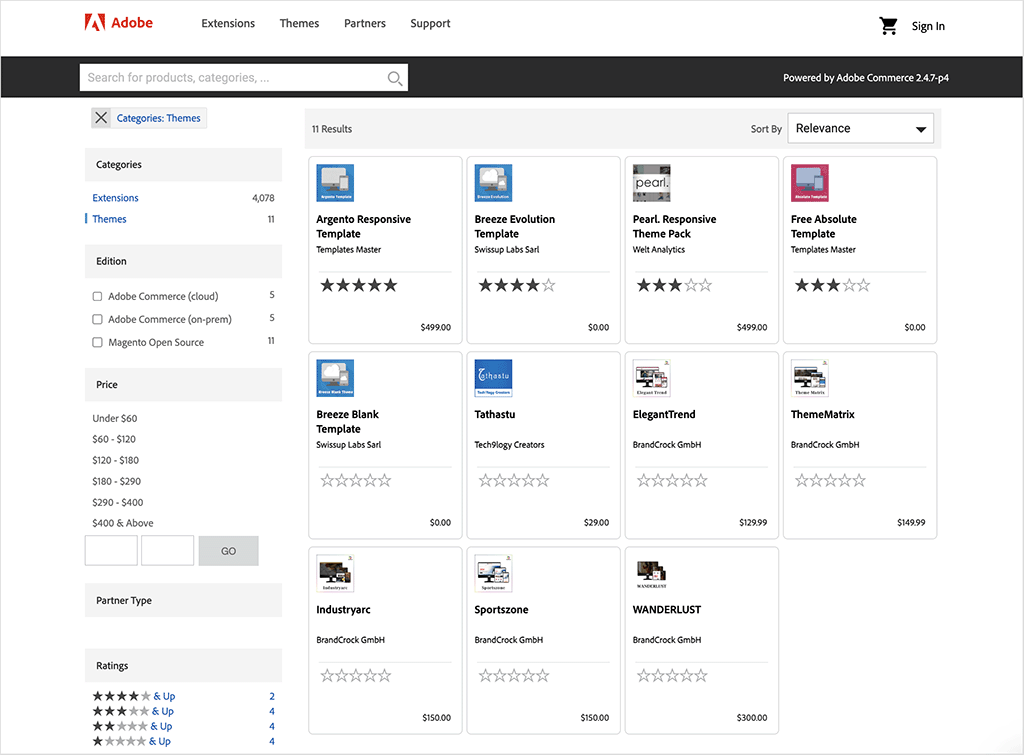The width and height of the screenshot is (1024, 755).
Task: Collapse the Price filter section
Action: (x=184, y=385)
